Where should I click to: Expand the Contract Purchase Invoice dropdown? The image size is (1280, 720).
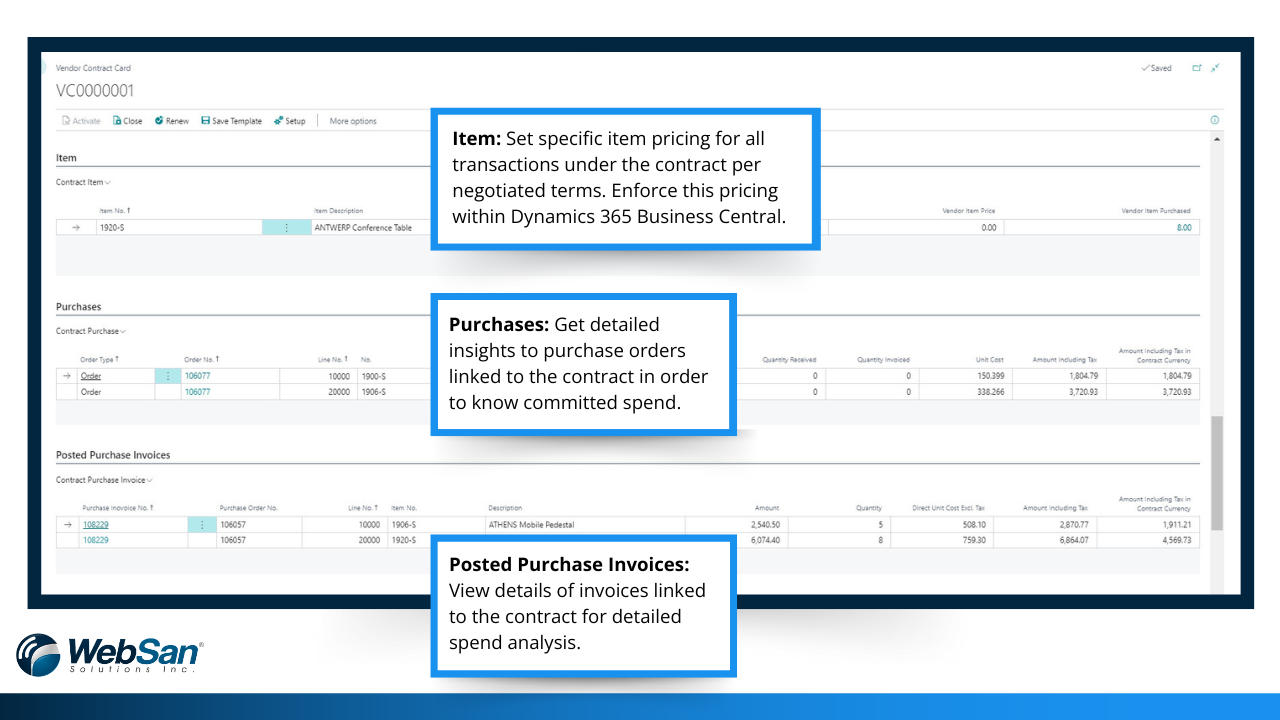(x=103, y=480)
